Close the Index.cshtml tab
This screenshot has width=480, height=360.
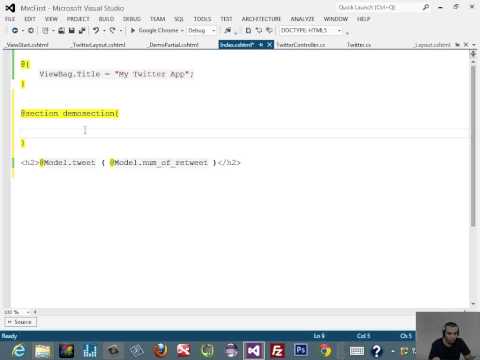tap(269, 45)
